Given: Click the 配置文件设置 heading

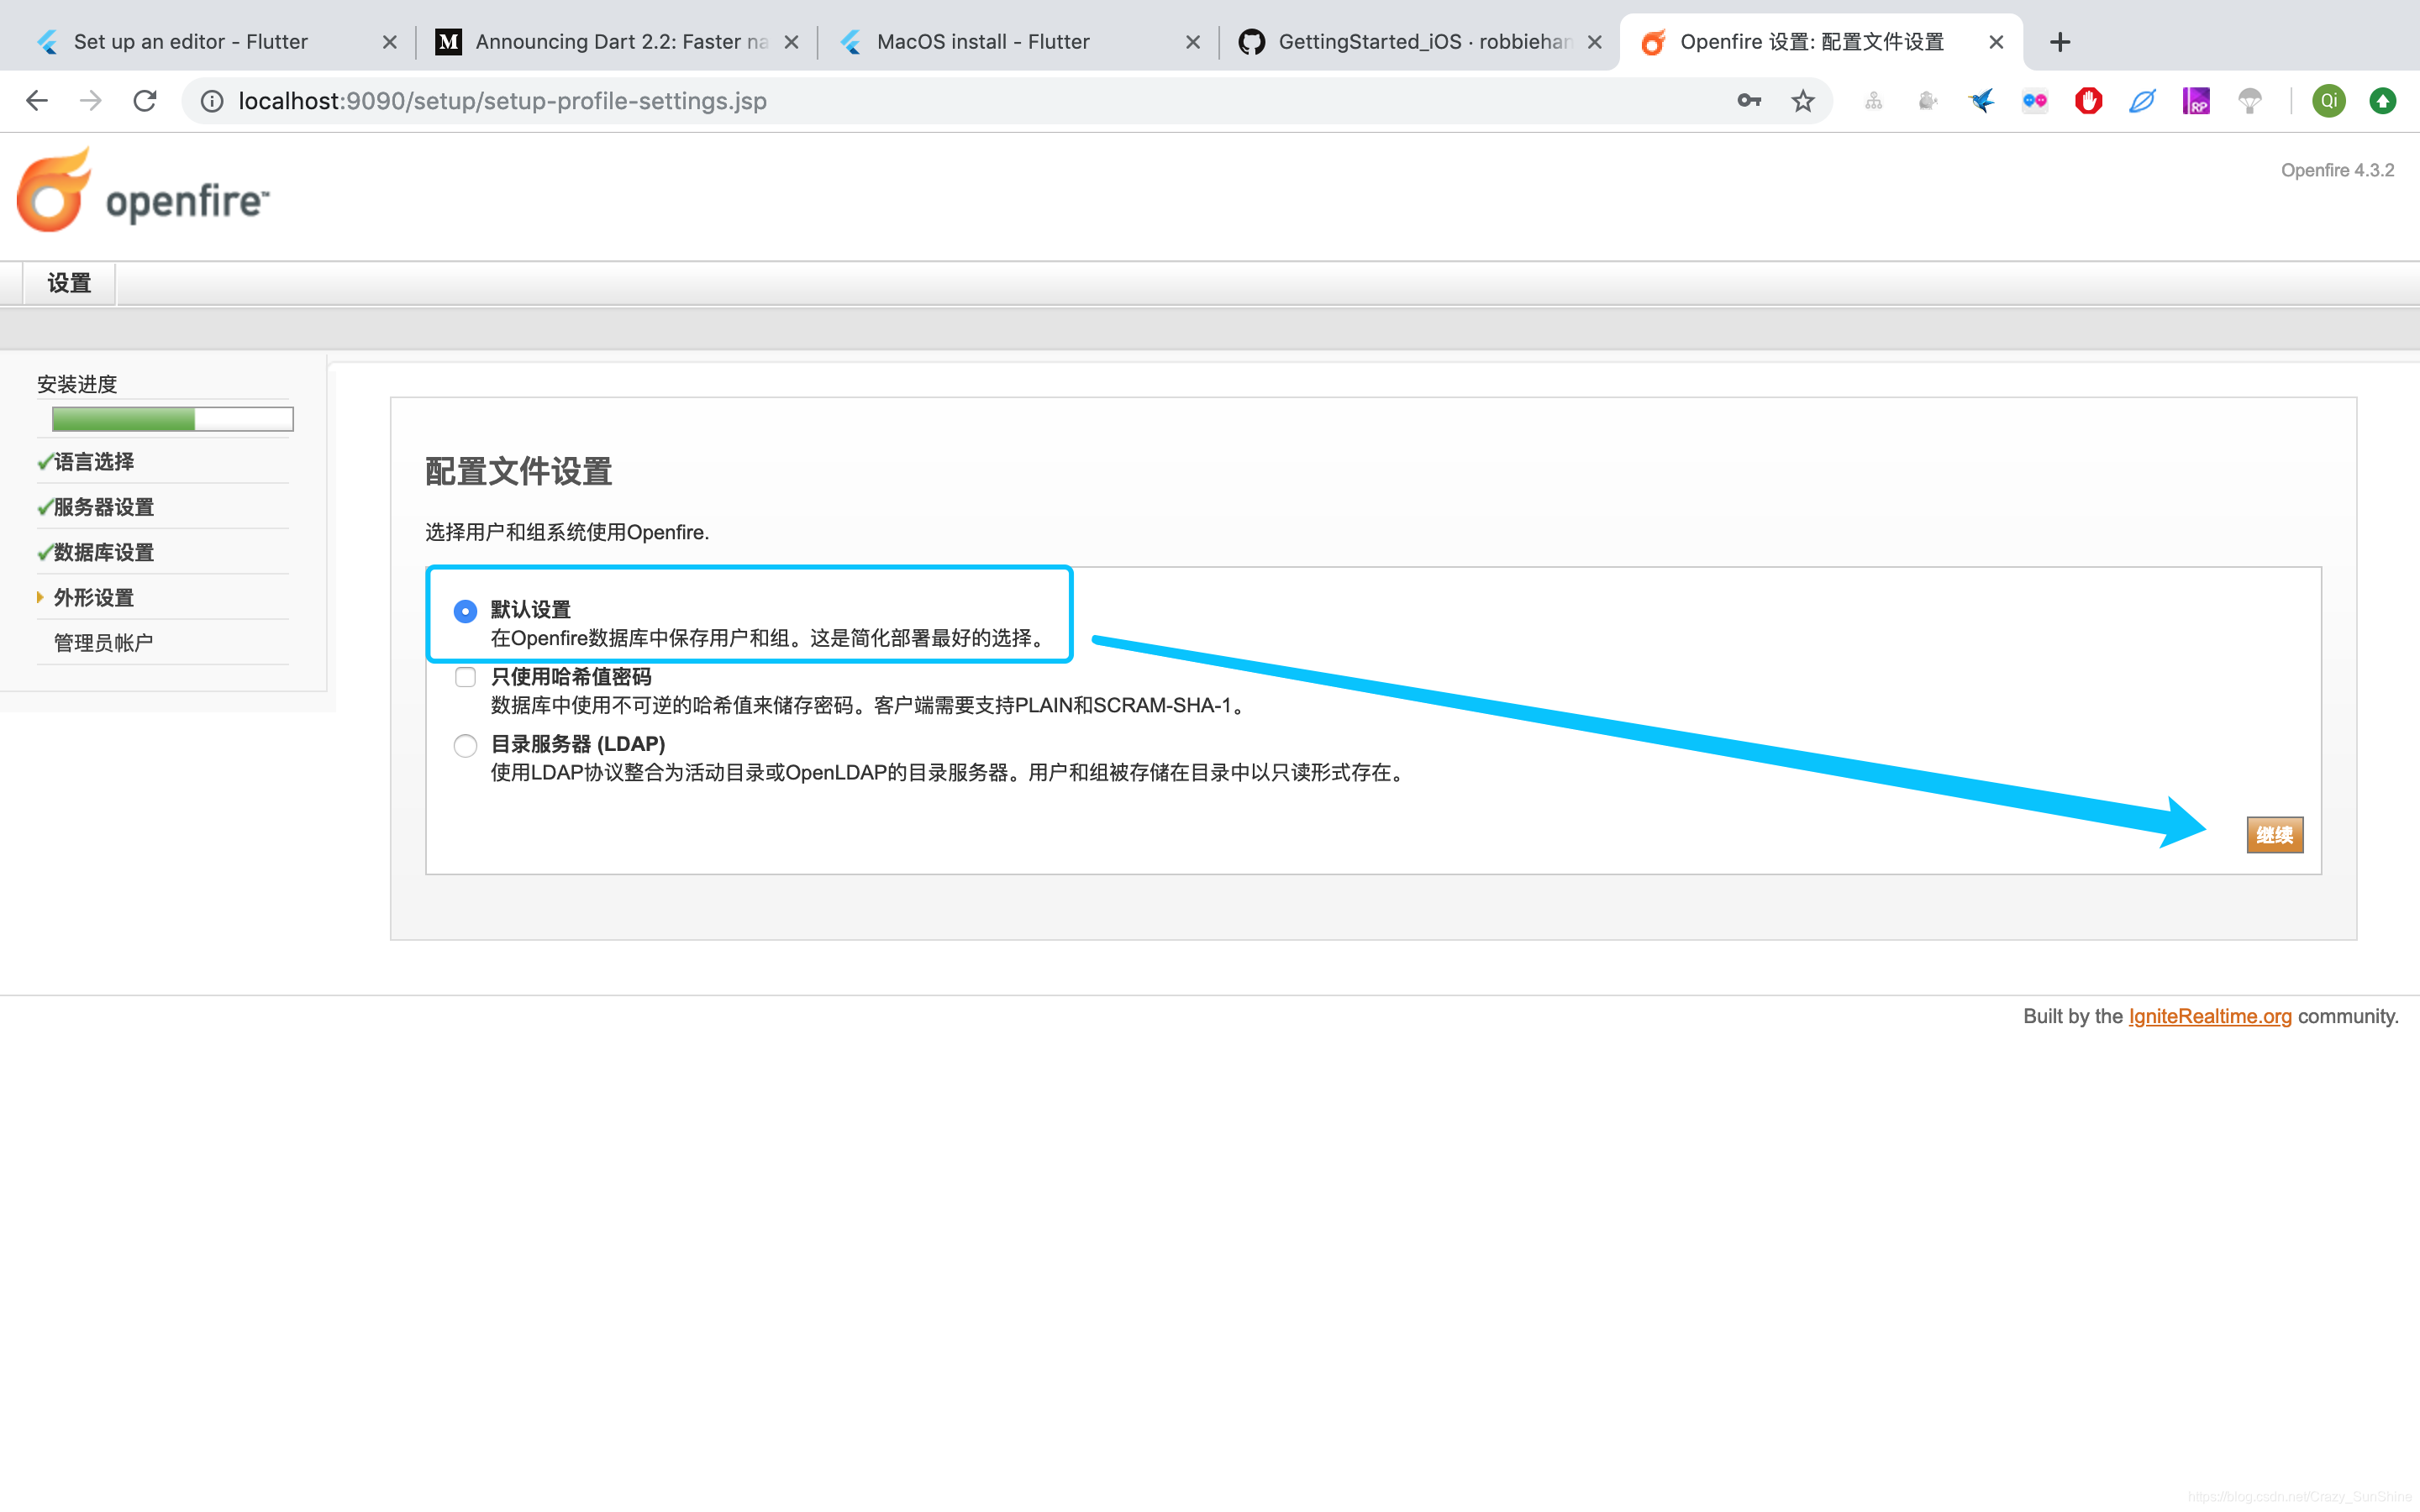Looking at the screenshot, I should pyautogui.click(x=518, y=472).
